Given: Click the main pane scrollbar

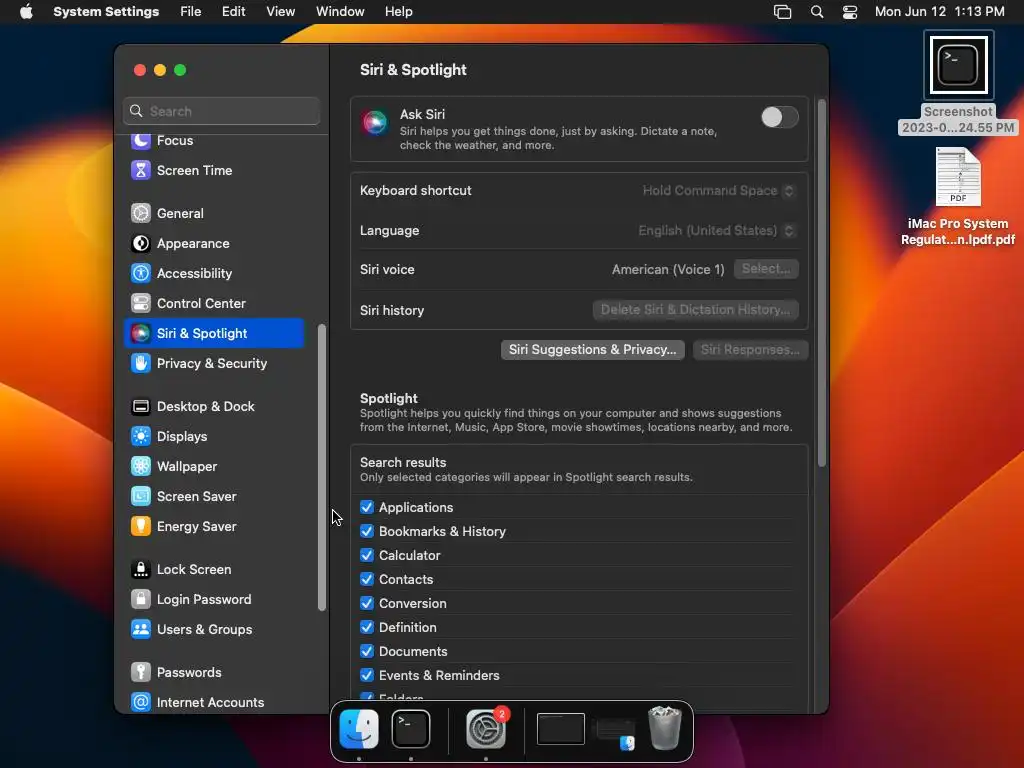Looking at the screenshot, I should pyautogui.click(x=822, y=283).
